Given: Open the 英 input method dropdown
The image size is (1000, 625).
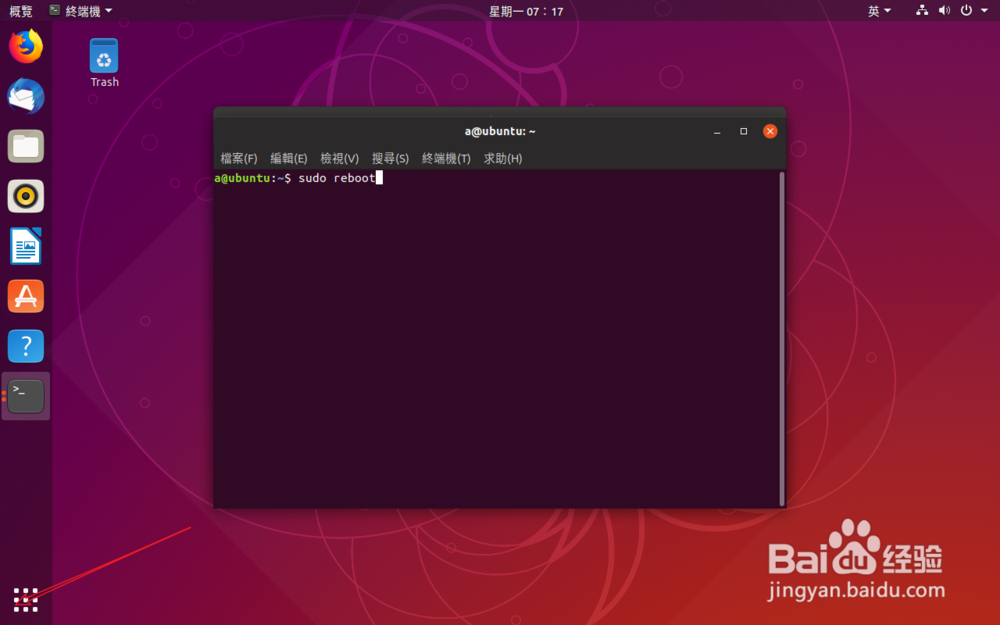Looking at the screenshot, I should 879,11.
